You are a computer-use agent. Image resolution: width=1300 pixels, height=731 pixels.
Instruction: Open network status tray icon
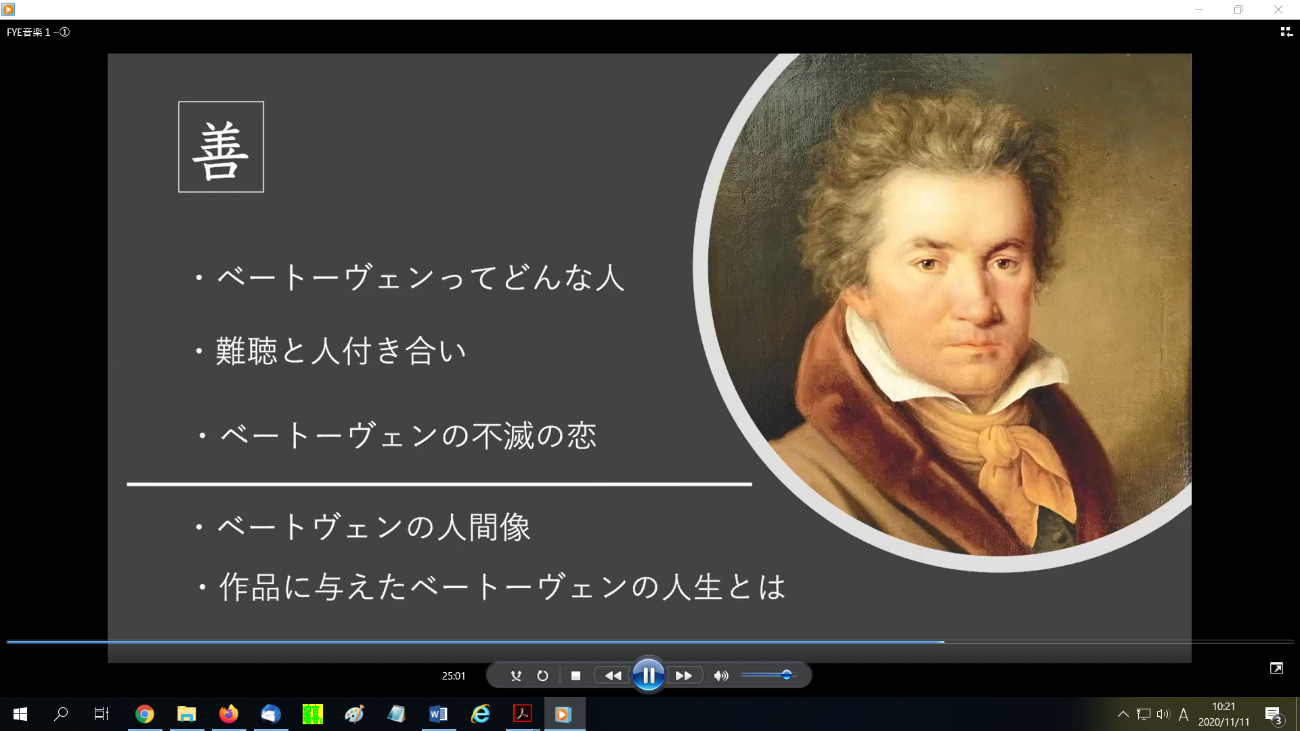[1144, 714]
